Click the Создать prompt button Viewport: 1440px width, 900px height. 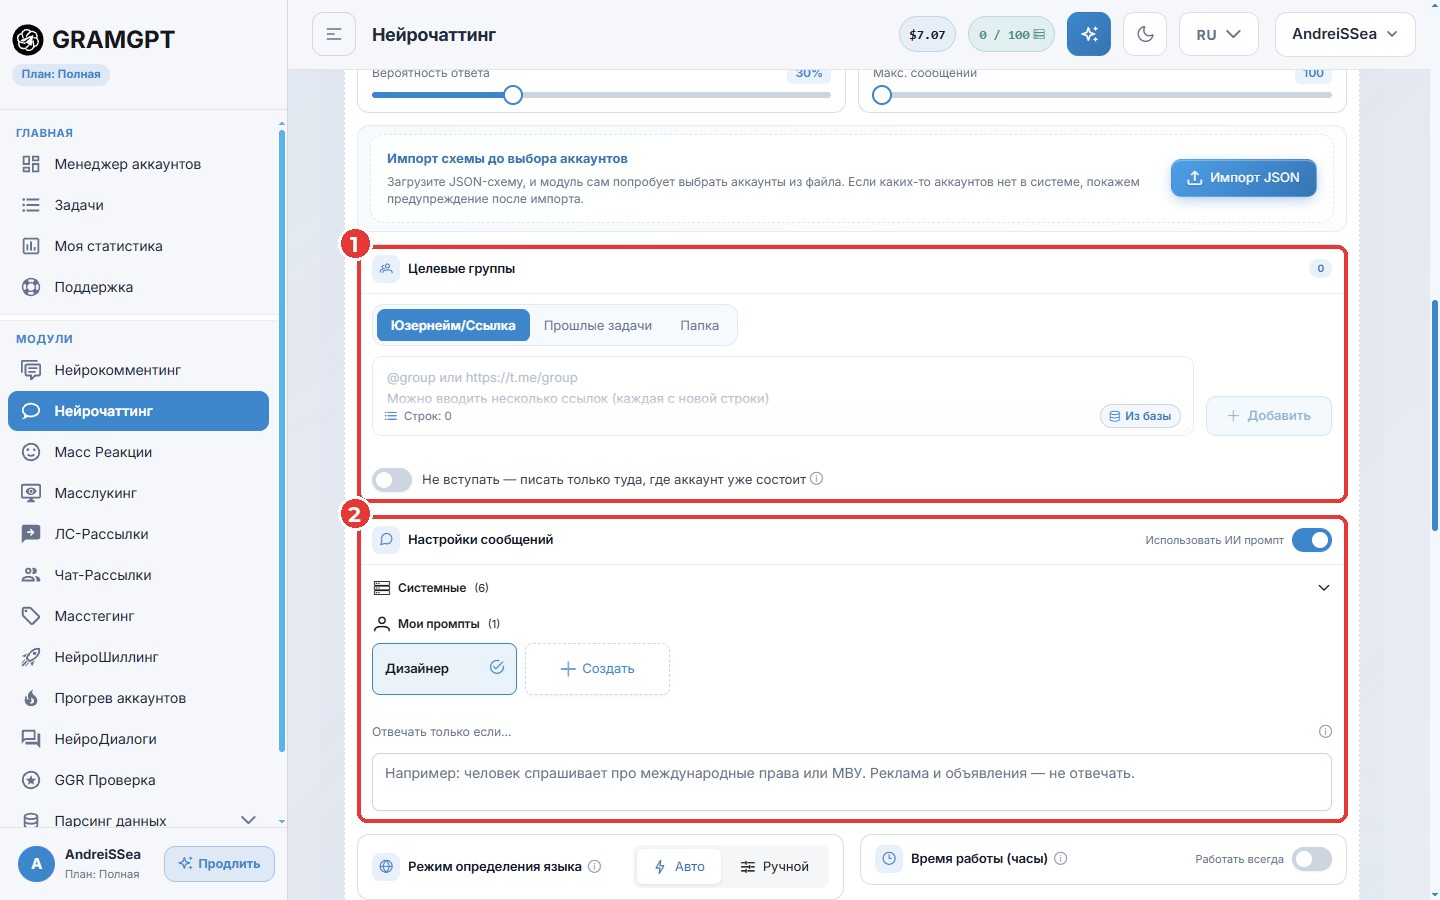point(597,669)
